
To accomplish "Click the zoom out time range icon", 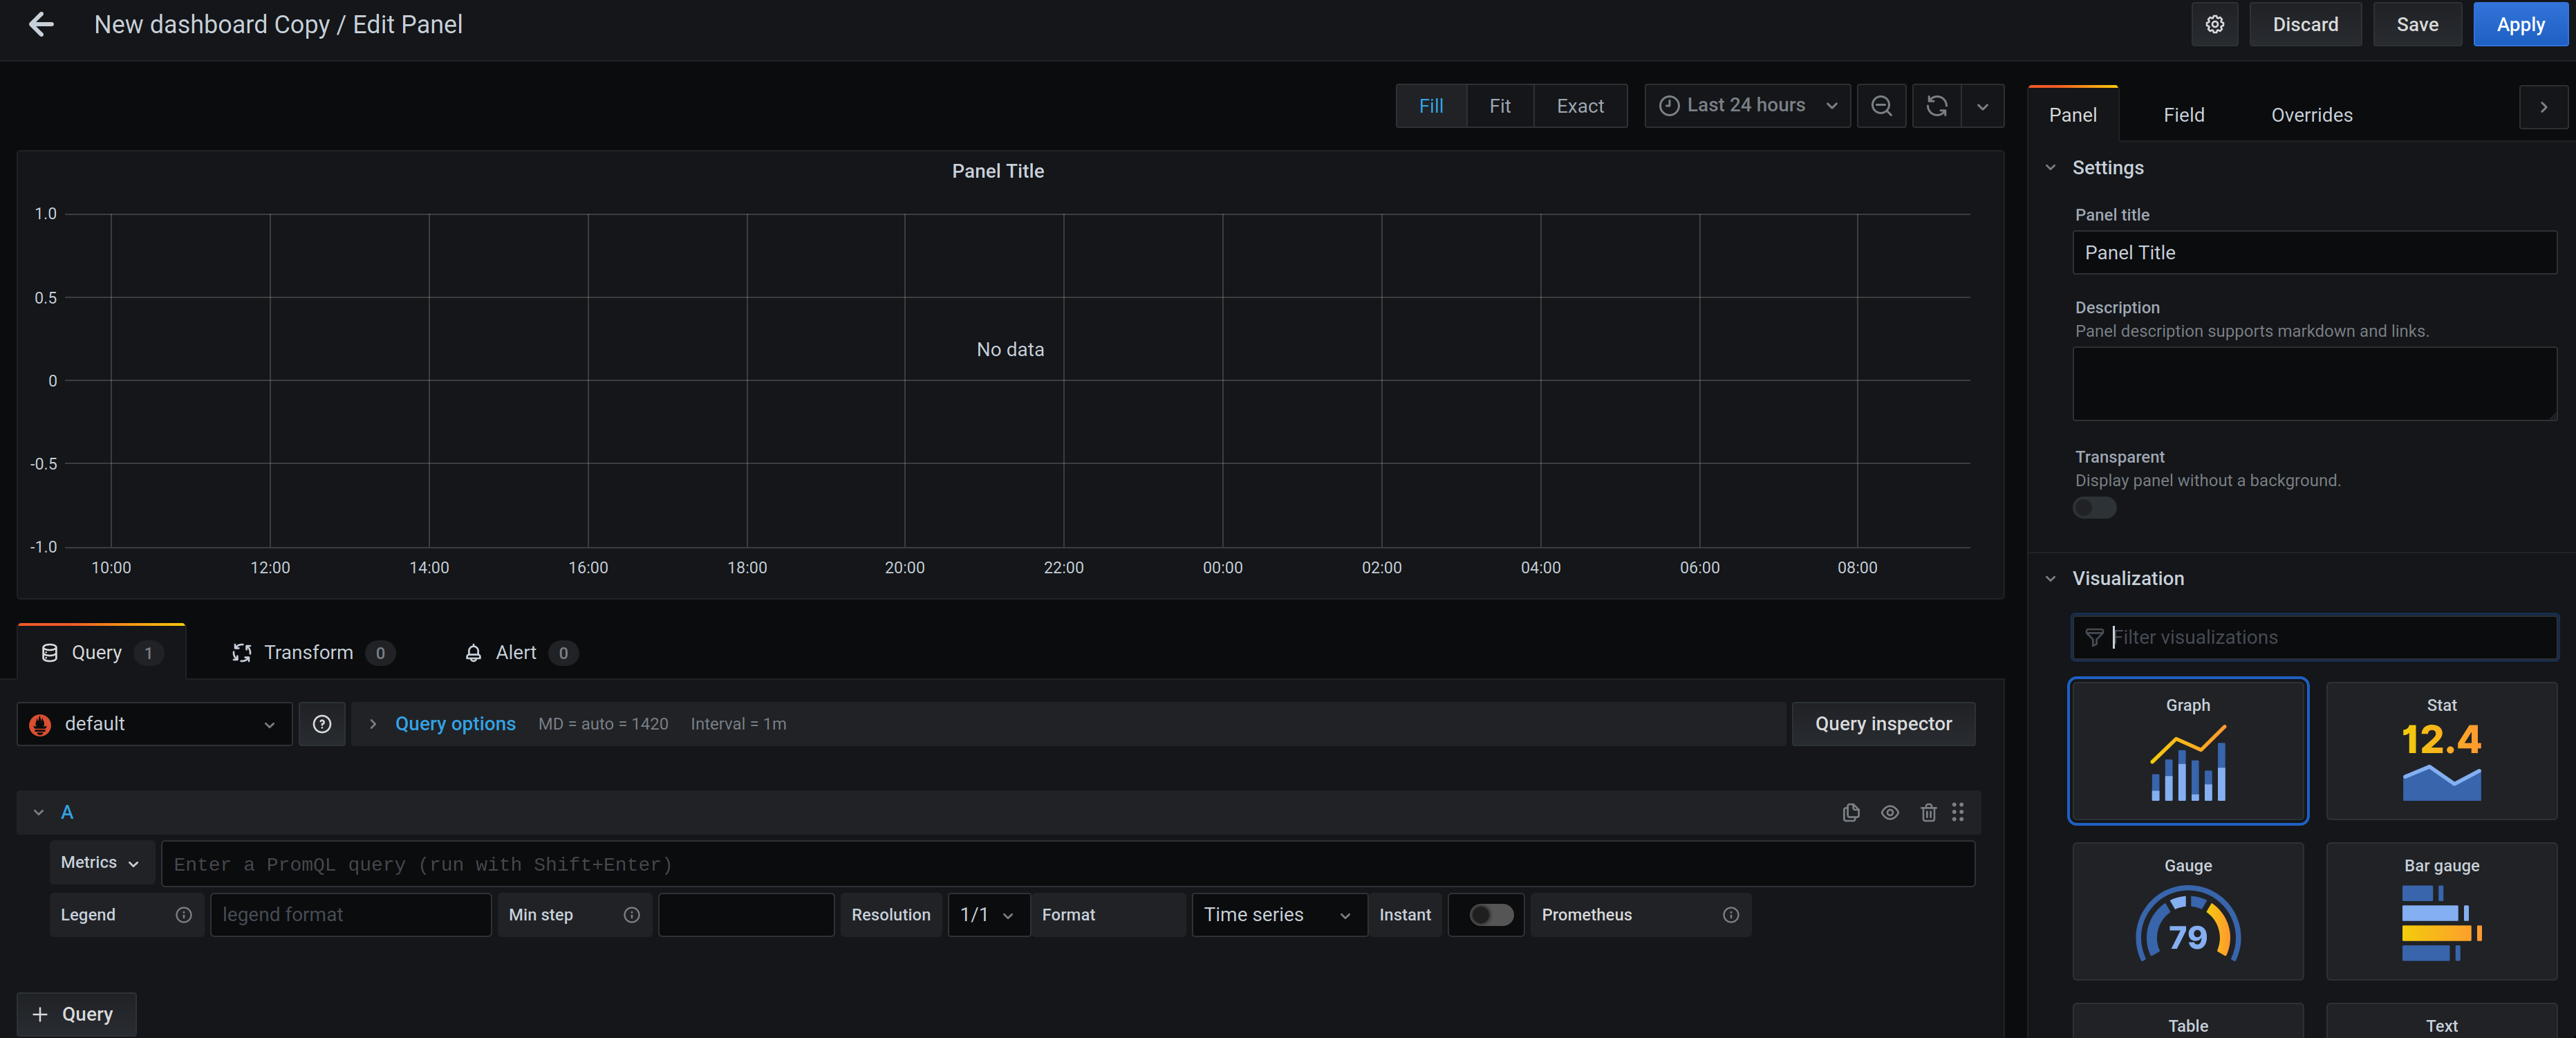I will [1881, 106].
